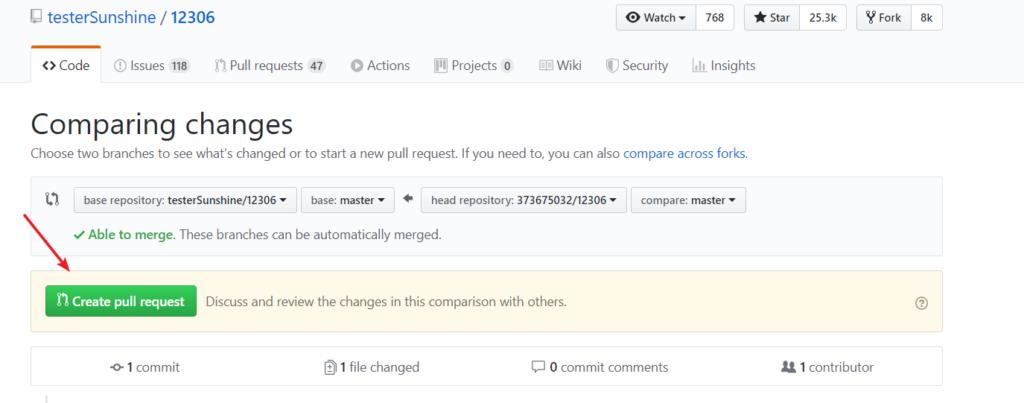Expand head repository 373675032/12306 dropdown

click(524, 200)
